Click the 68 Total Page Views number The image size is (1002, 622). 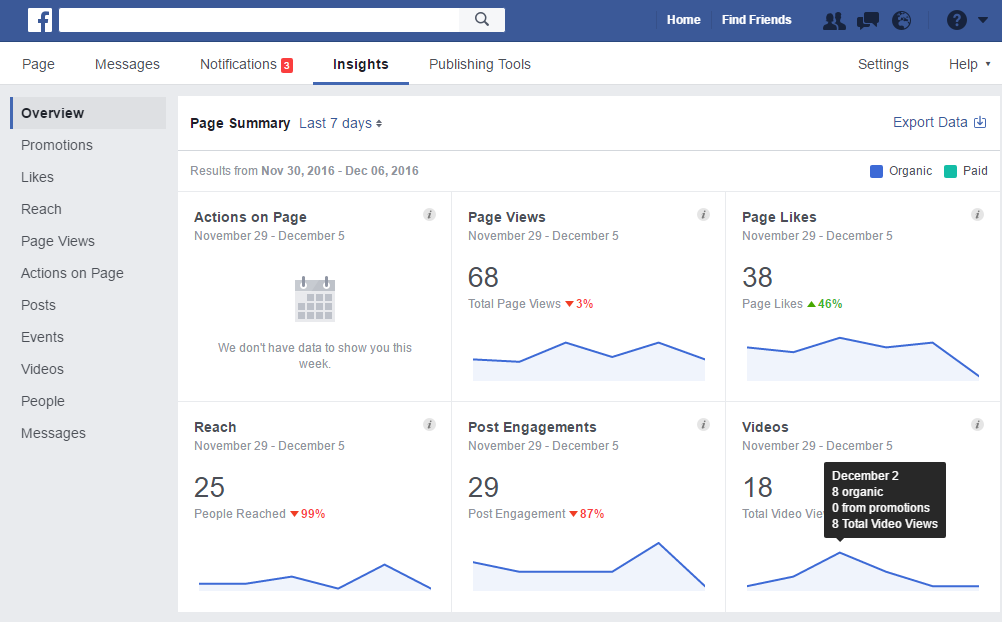coord(483,277)
